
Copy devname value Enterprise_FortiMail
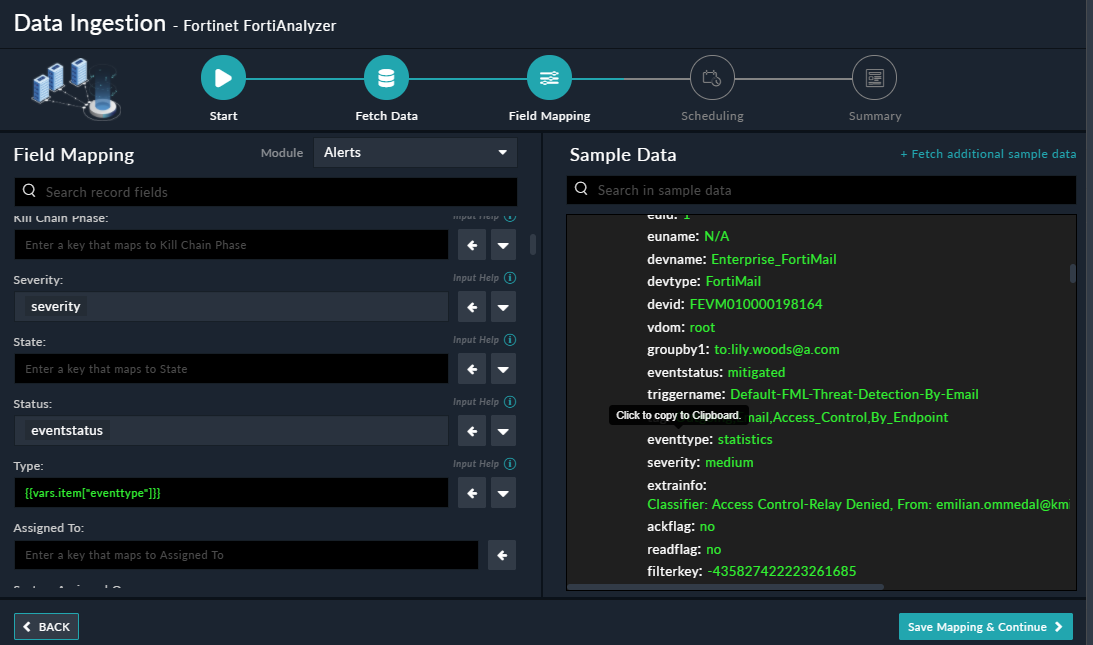(773, 259)
